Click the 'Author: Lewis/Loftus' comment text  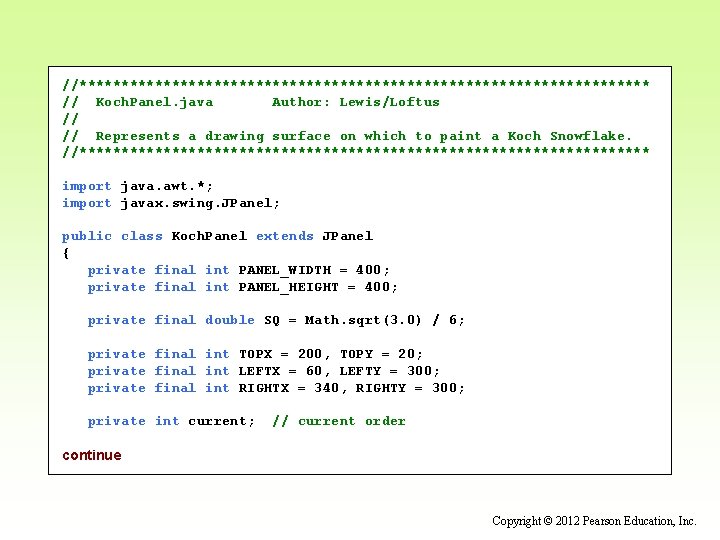355,102
